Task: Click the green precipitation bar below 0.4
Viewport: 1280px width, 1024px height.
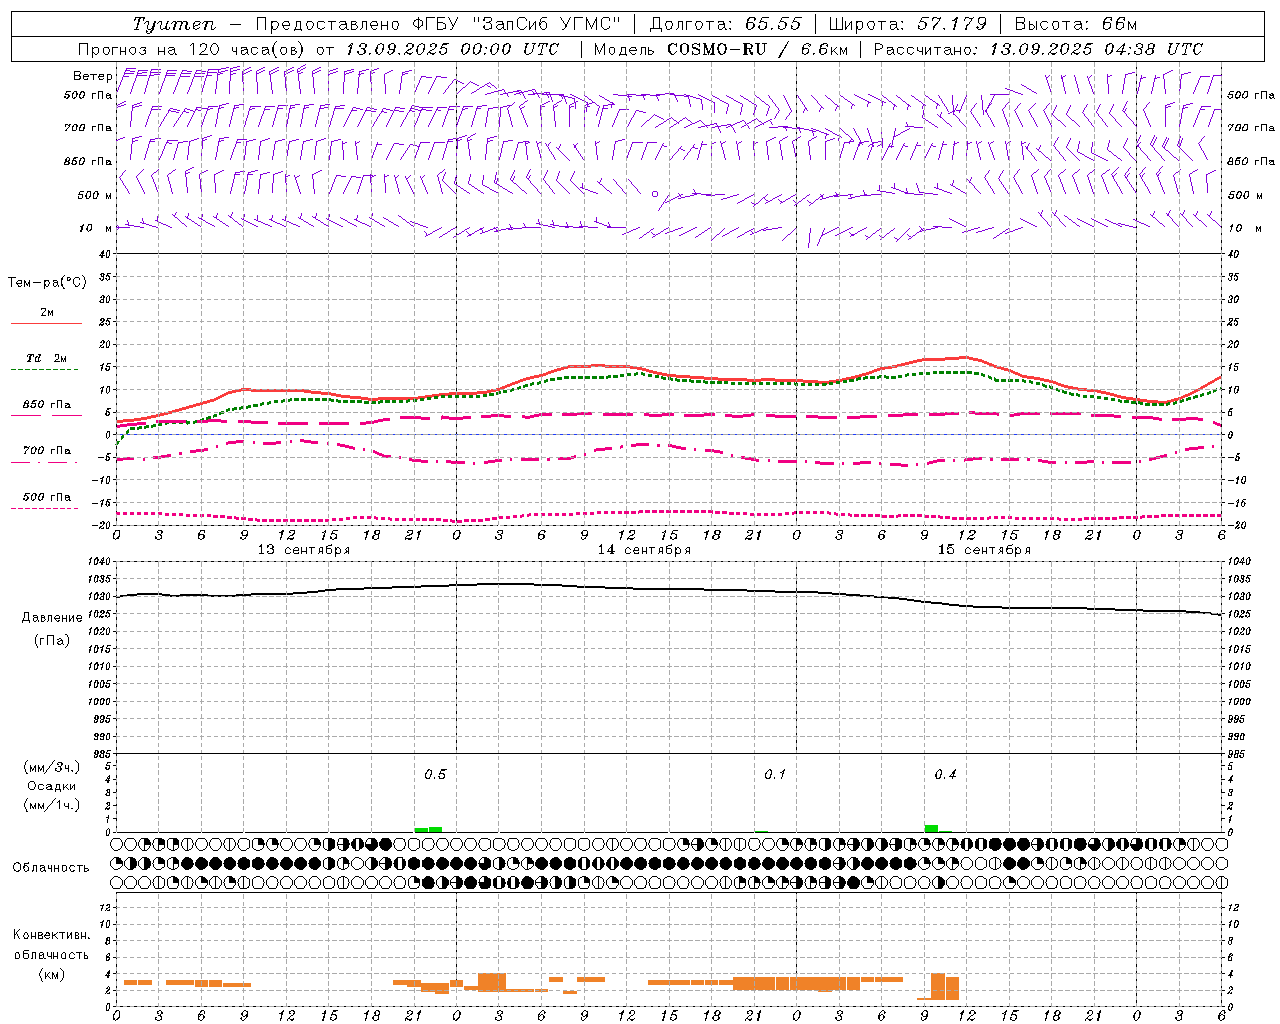Action: pyautogui.click(x=931, y=828)
